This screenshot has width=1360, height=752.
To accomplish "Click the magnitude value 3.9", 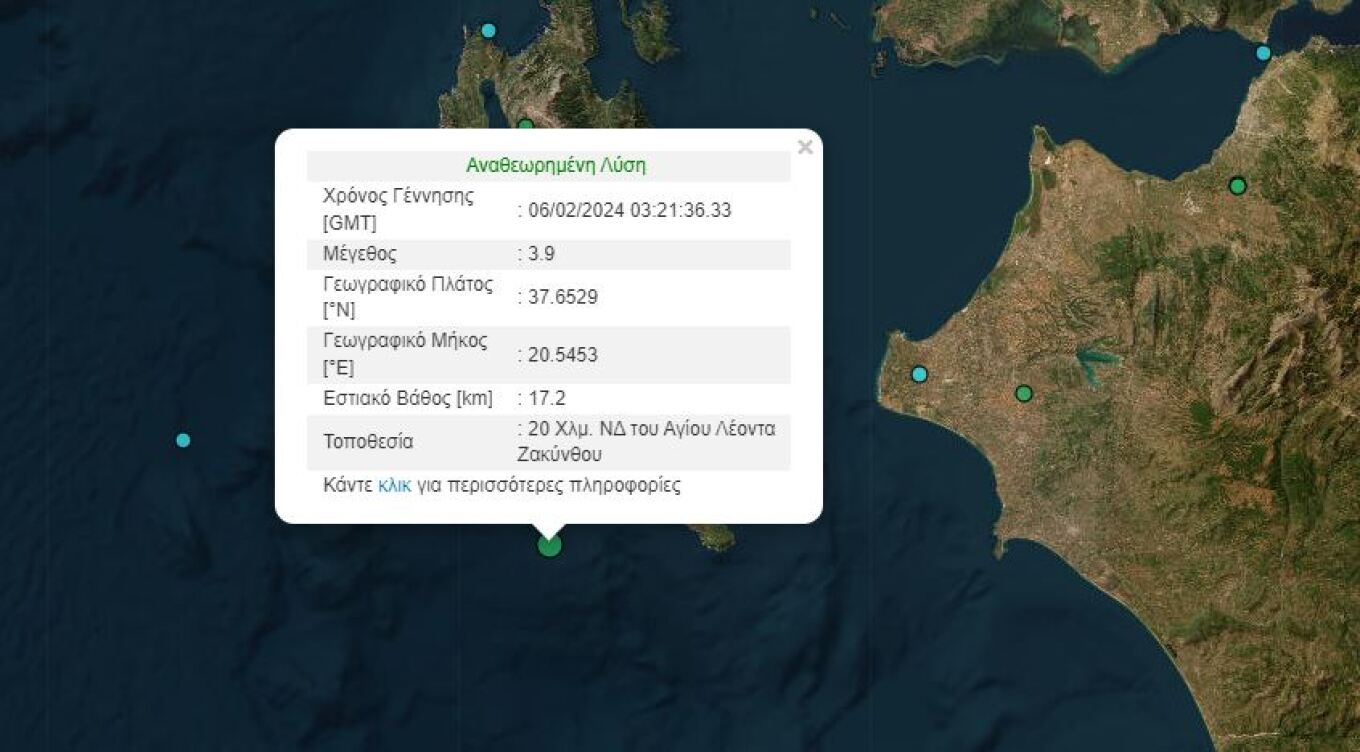I will (541, 254).
